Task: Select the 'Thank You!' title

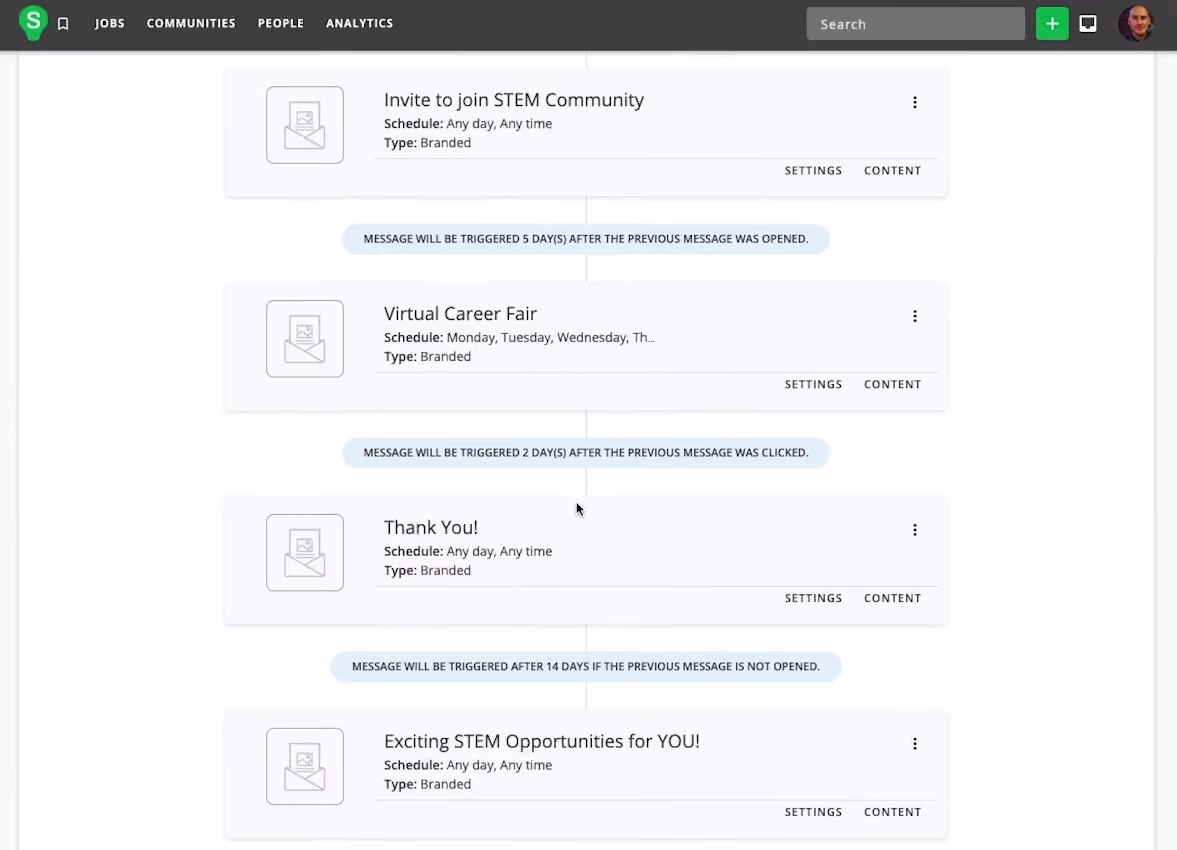Action: (431, 527)
